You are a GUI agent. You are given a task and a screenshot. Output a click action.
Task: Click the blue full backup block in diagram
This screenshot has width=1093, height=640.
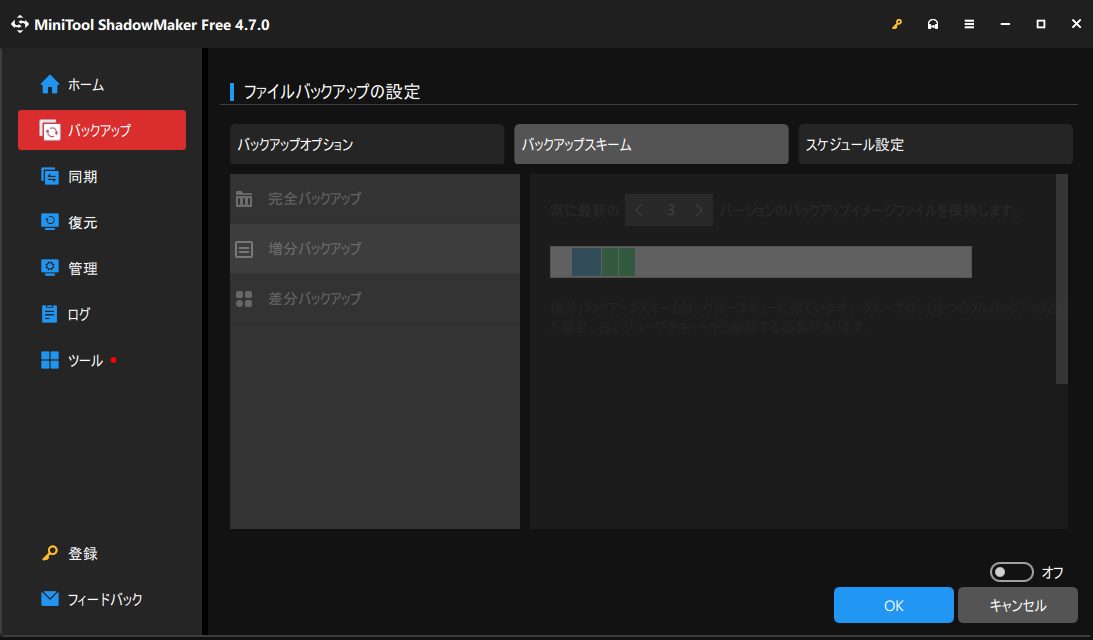(586, 262)
